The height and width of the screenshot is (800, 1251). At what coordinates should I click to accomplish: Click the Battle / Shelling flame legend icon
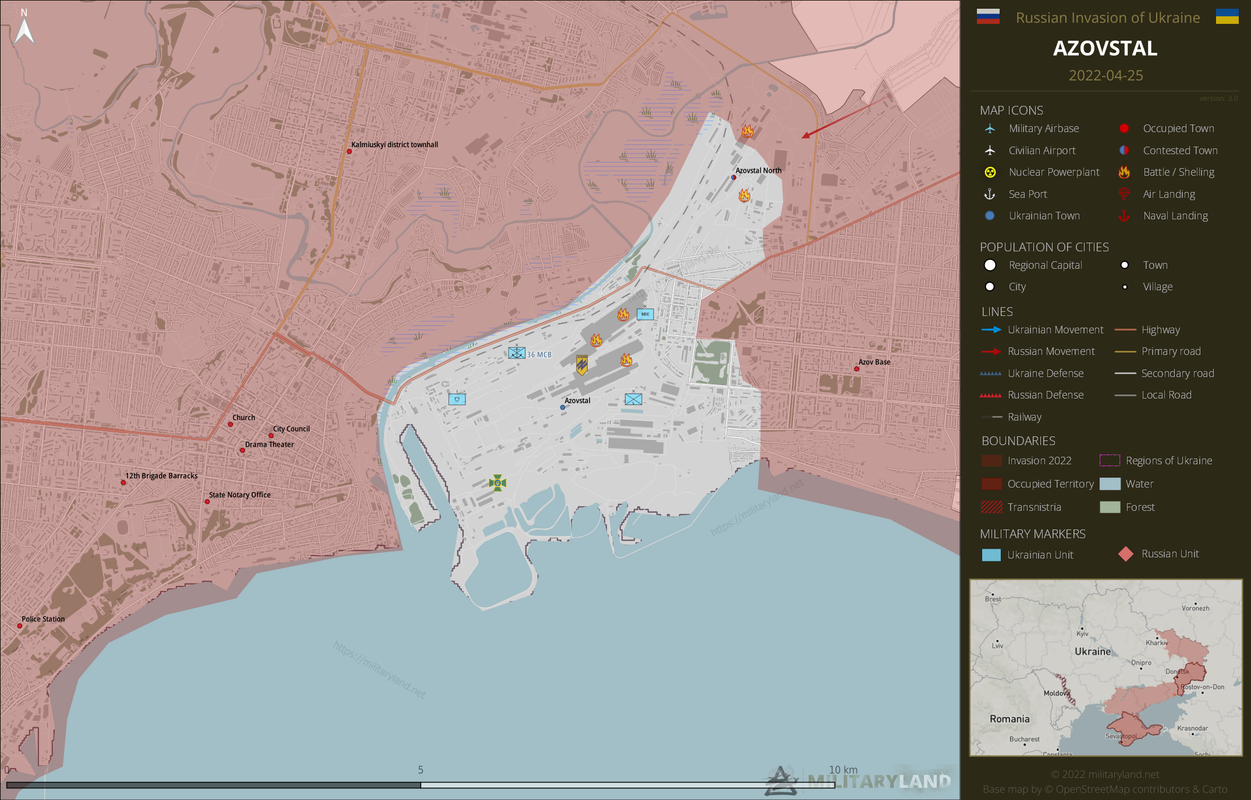pyautogui.click(x=1125, y=172)
